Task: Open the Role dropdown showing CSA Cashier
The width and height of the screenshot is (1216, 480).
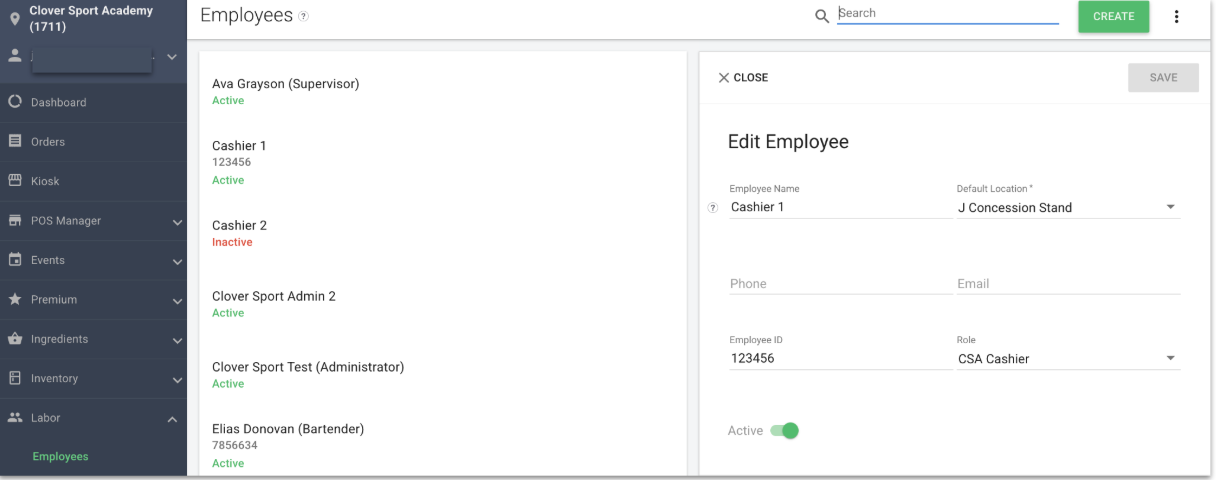Action: coord(1068,358)
